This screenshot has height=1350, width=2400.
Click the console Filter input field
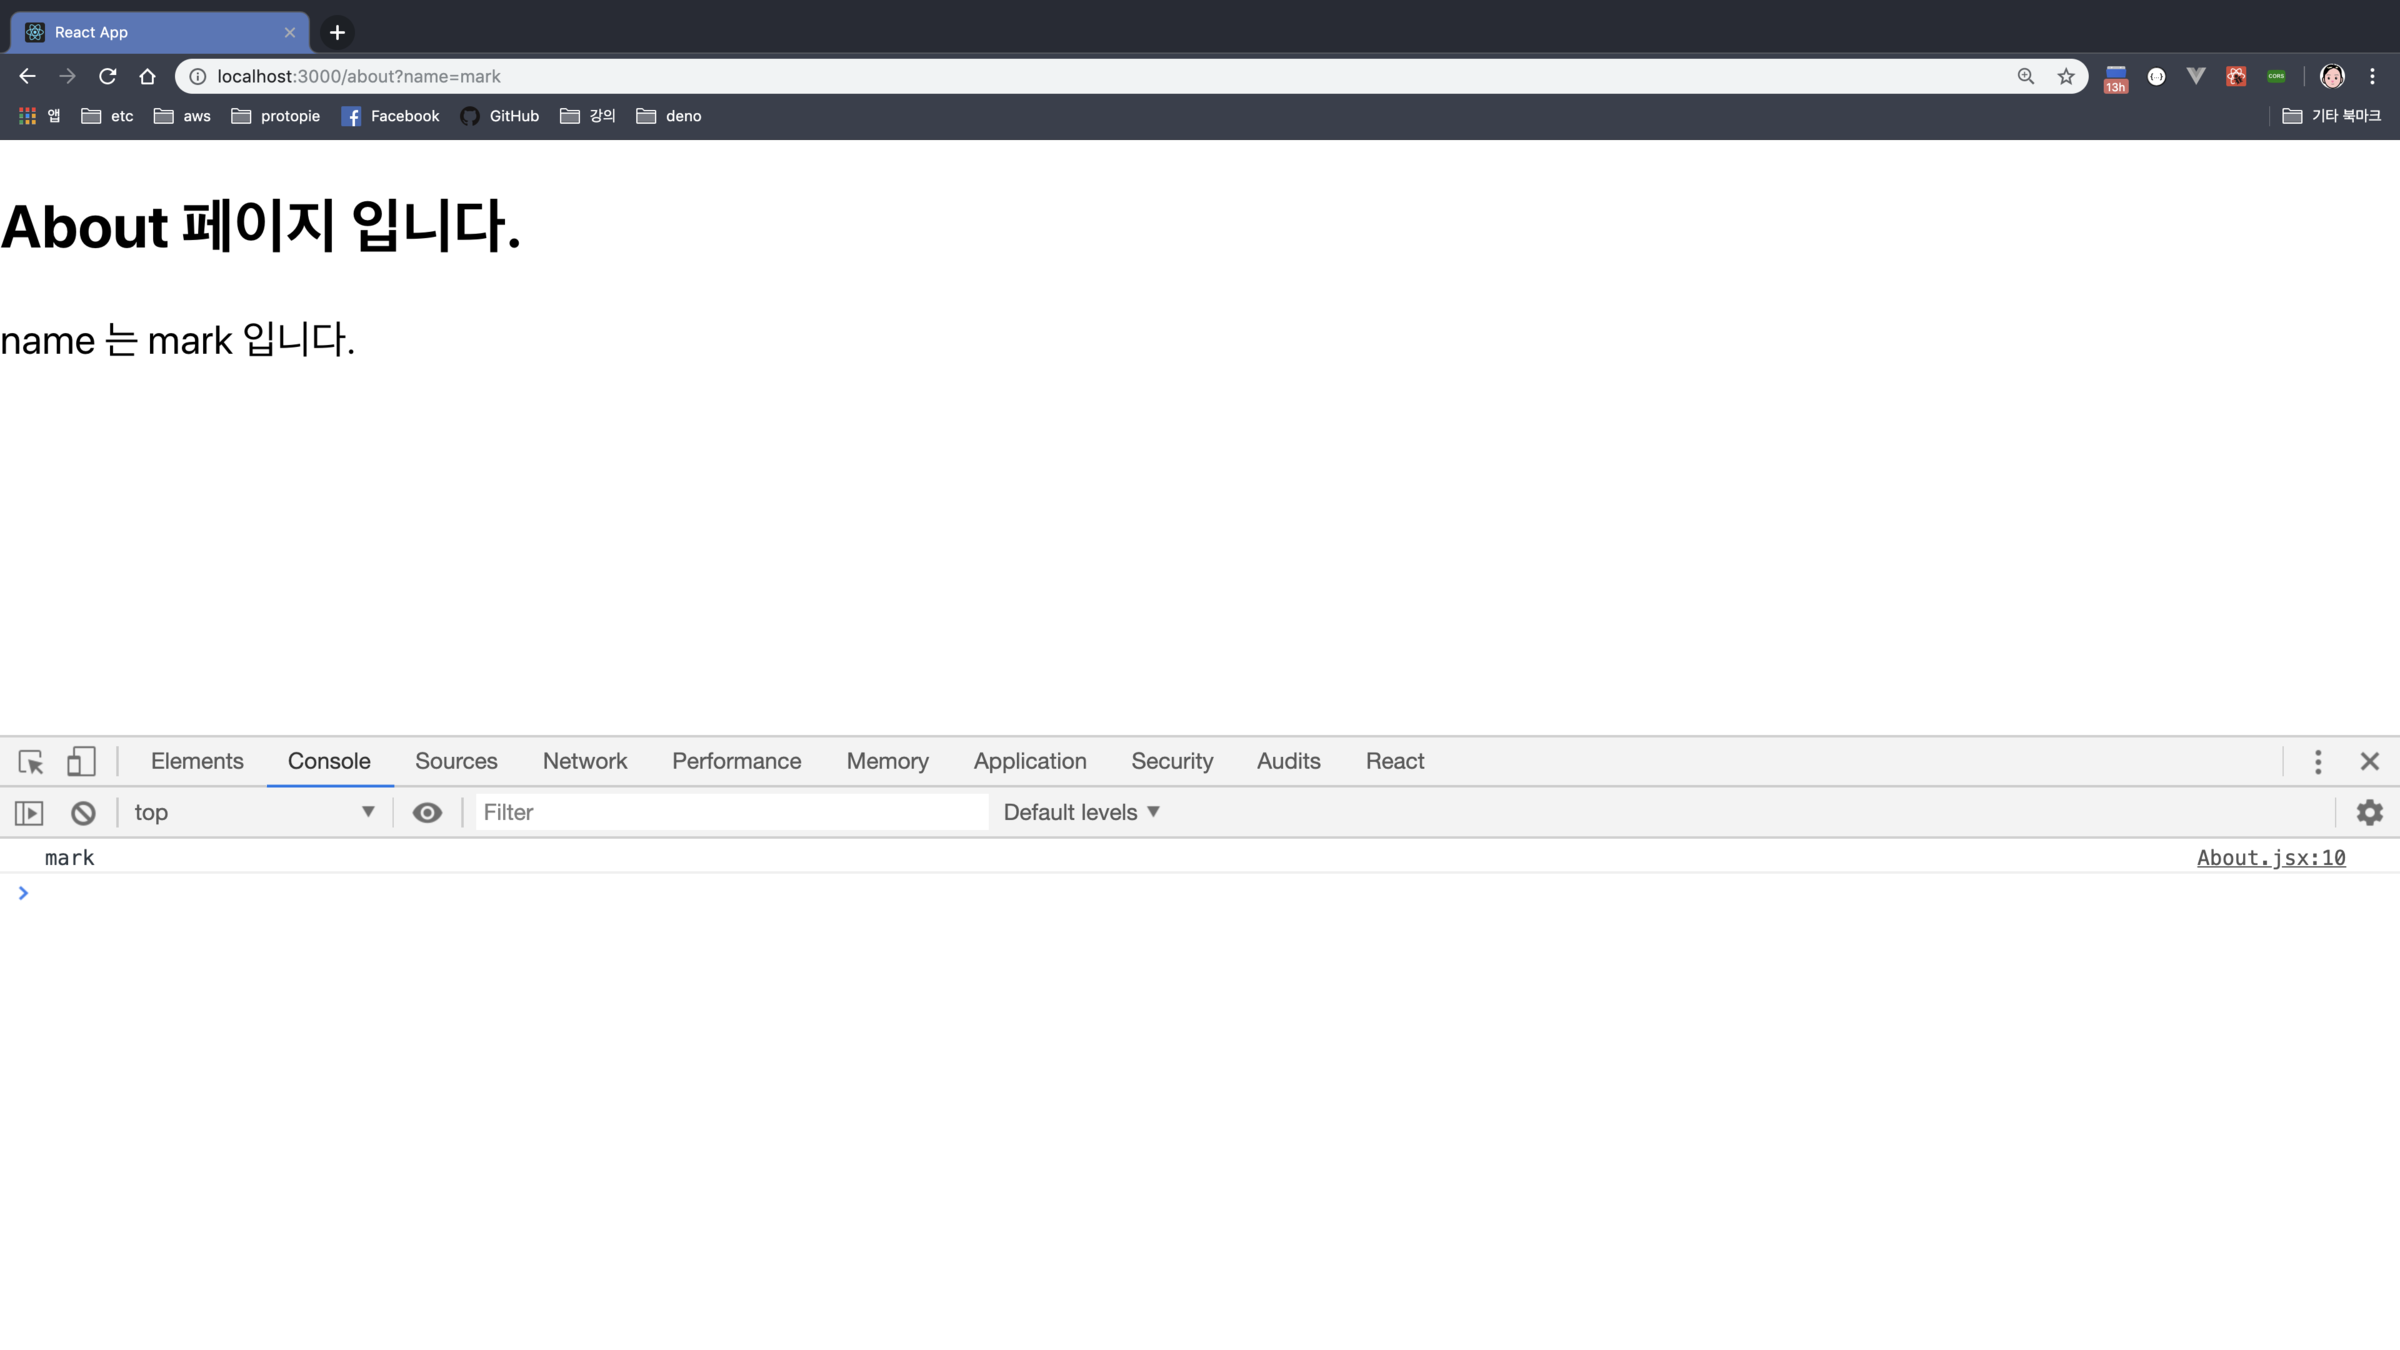(731, 813)
